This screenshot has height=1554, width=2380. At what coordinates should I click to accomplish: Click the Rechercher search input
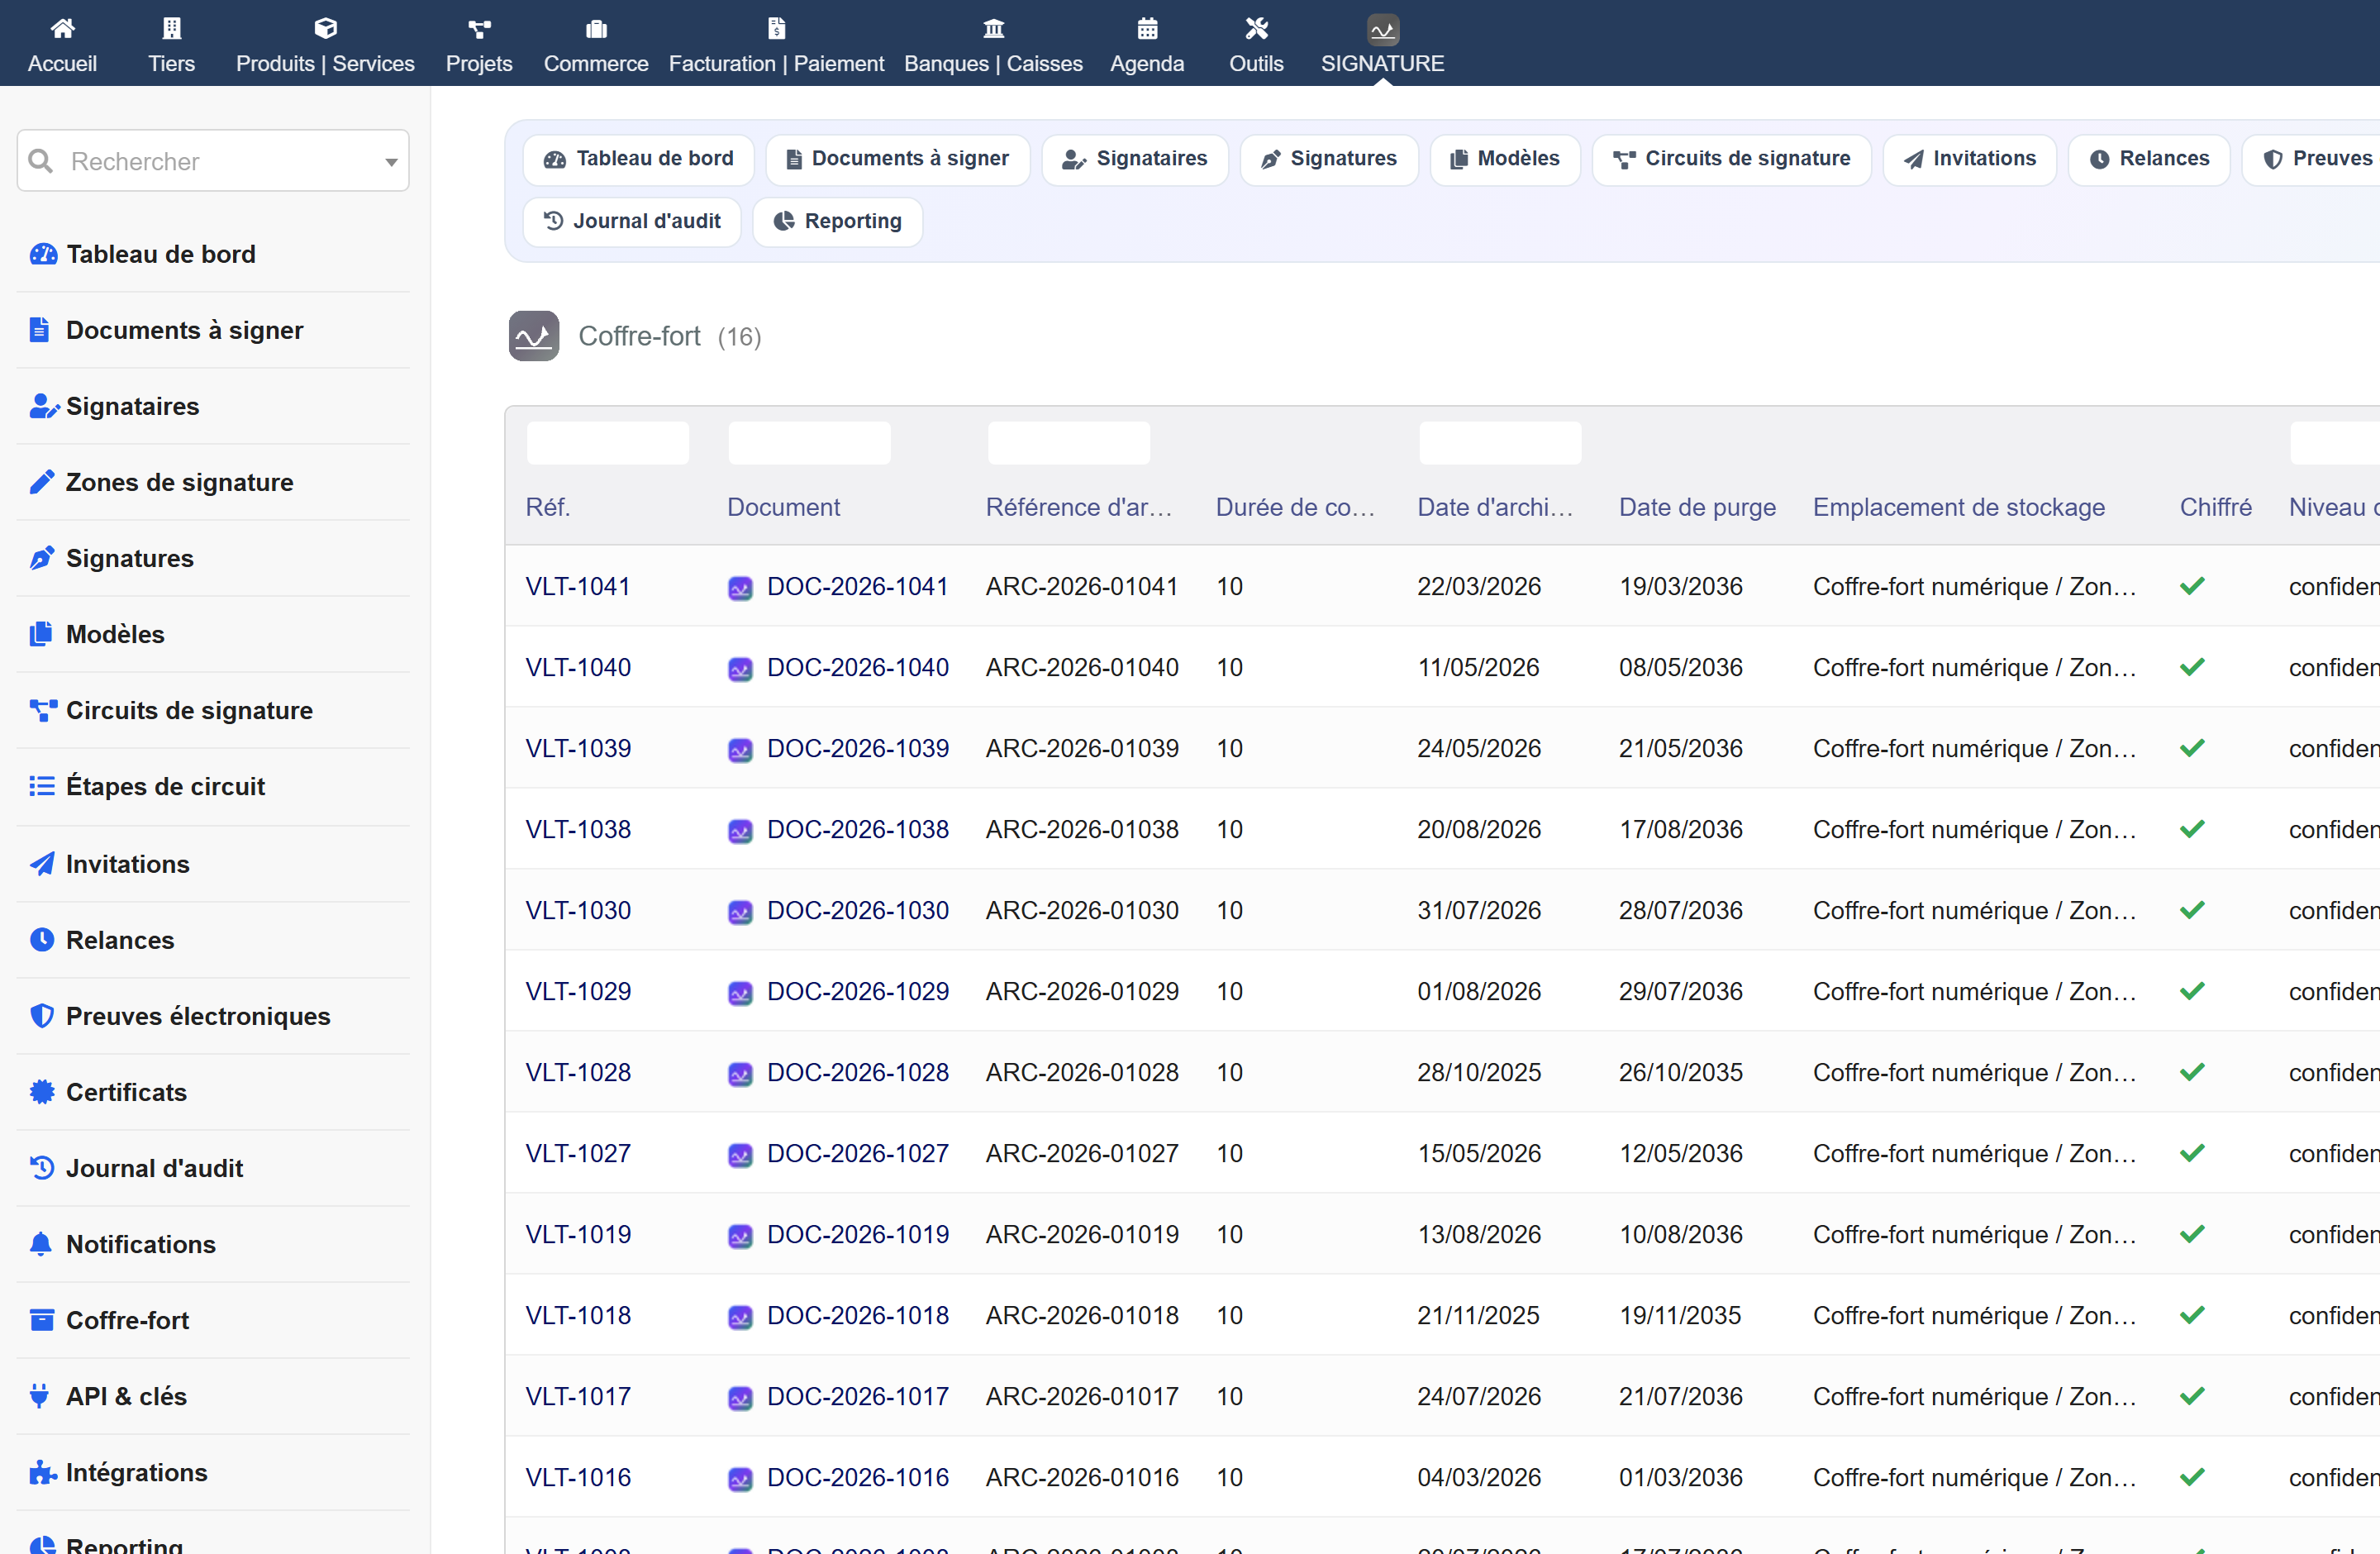coord(213,161)
